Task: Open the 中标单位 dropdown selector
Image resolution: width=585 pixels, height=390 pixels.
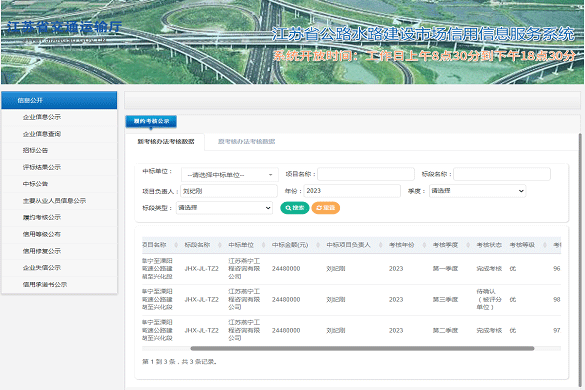Action: click(x=230, y=175)
